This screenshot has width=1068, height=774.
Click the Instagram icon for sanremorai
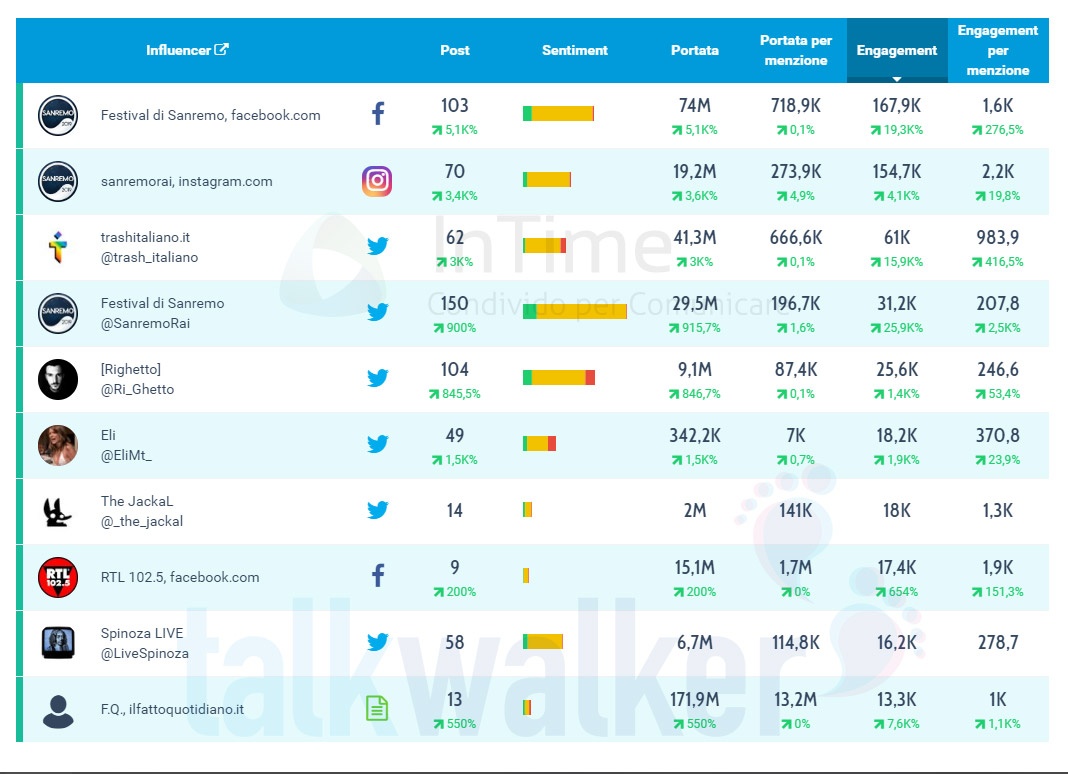click(377, 181)
